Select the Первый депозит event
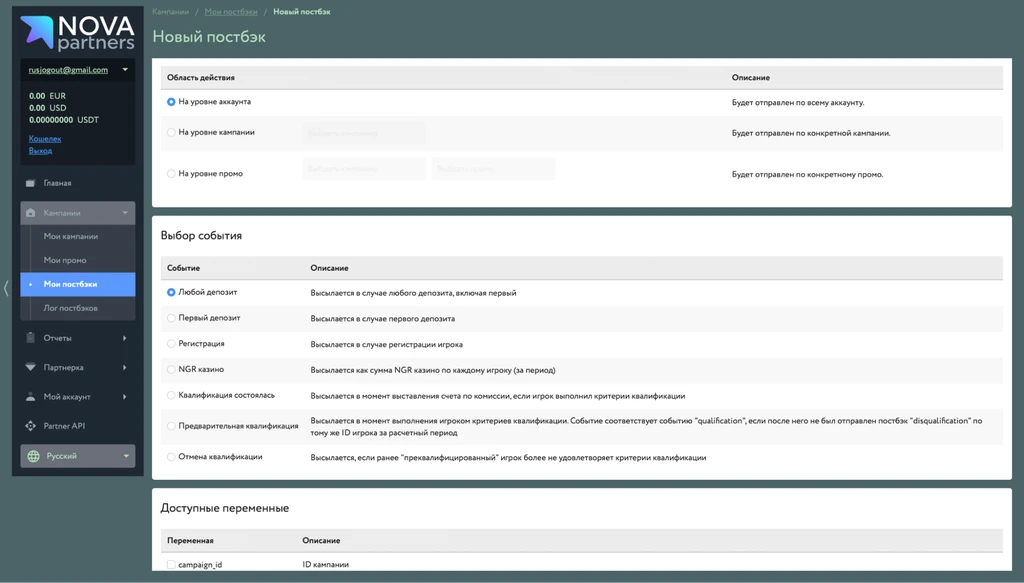This screenshot has height=583, width=1024. point(171,318)
